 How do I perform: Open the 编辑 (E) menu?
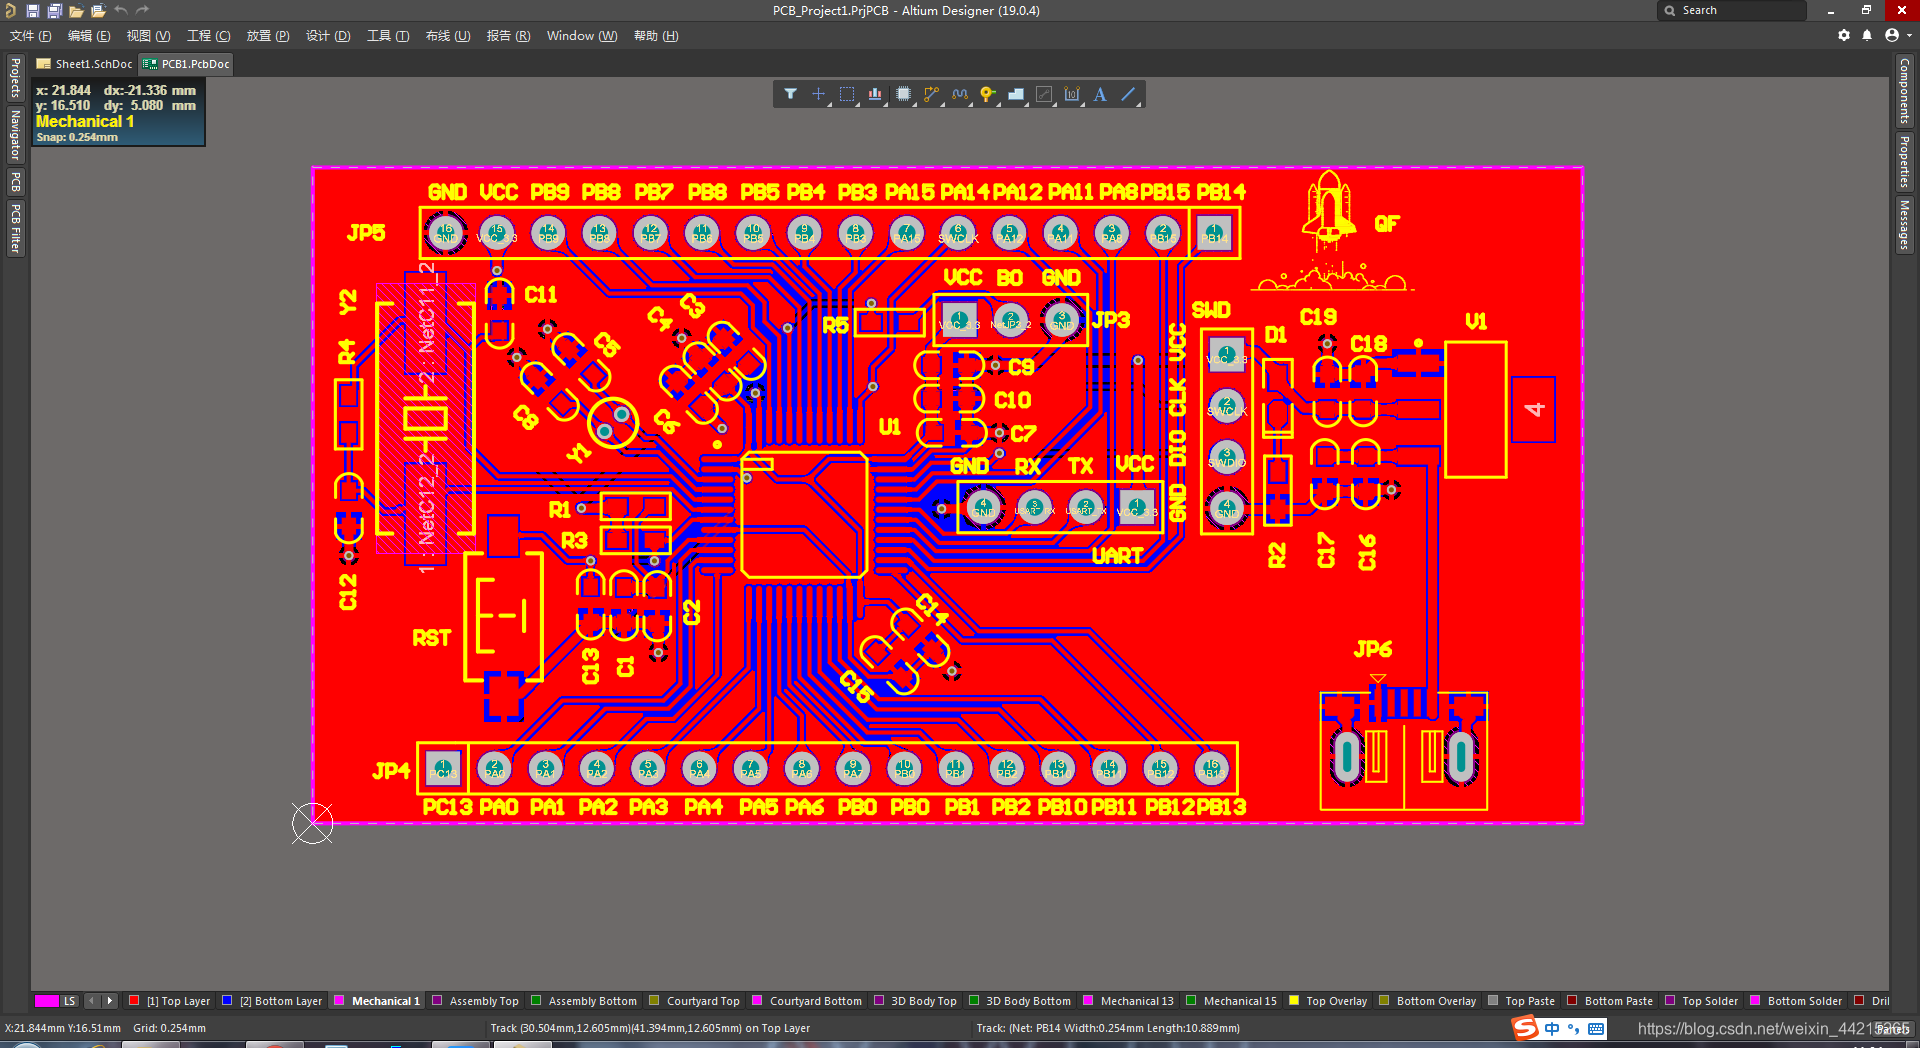[89, 36]
